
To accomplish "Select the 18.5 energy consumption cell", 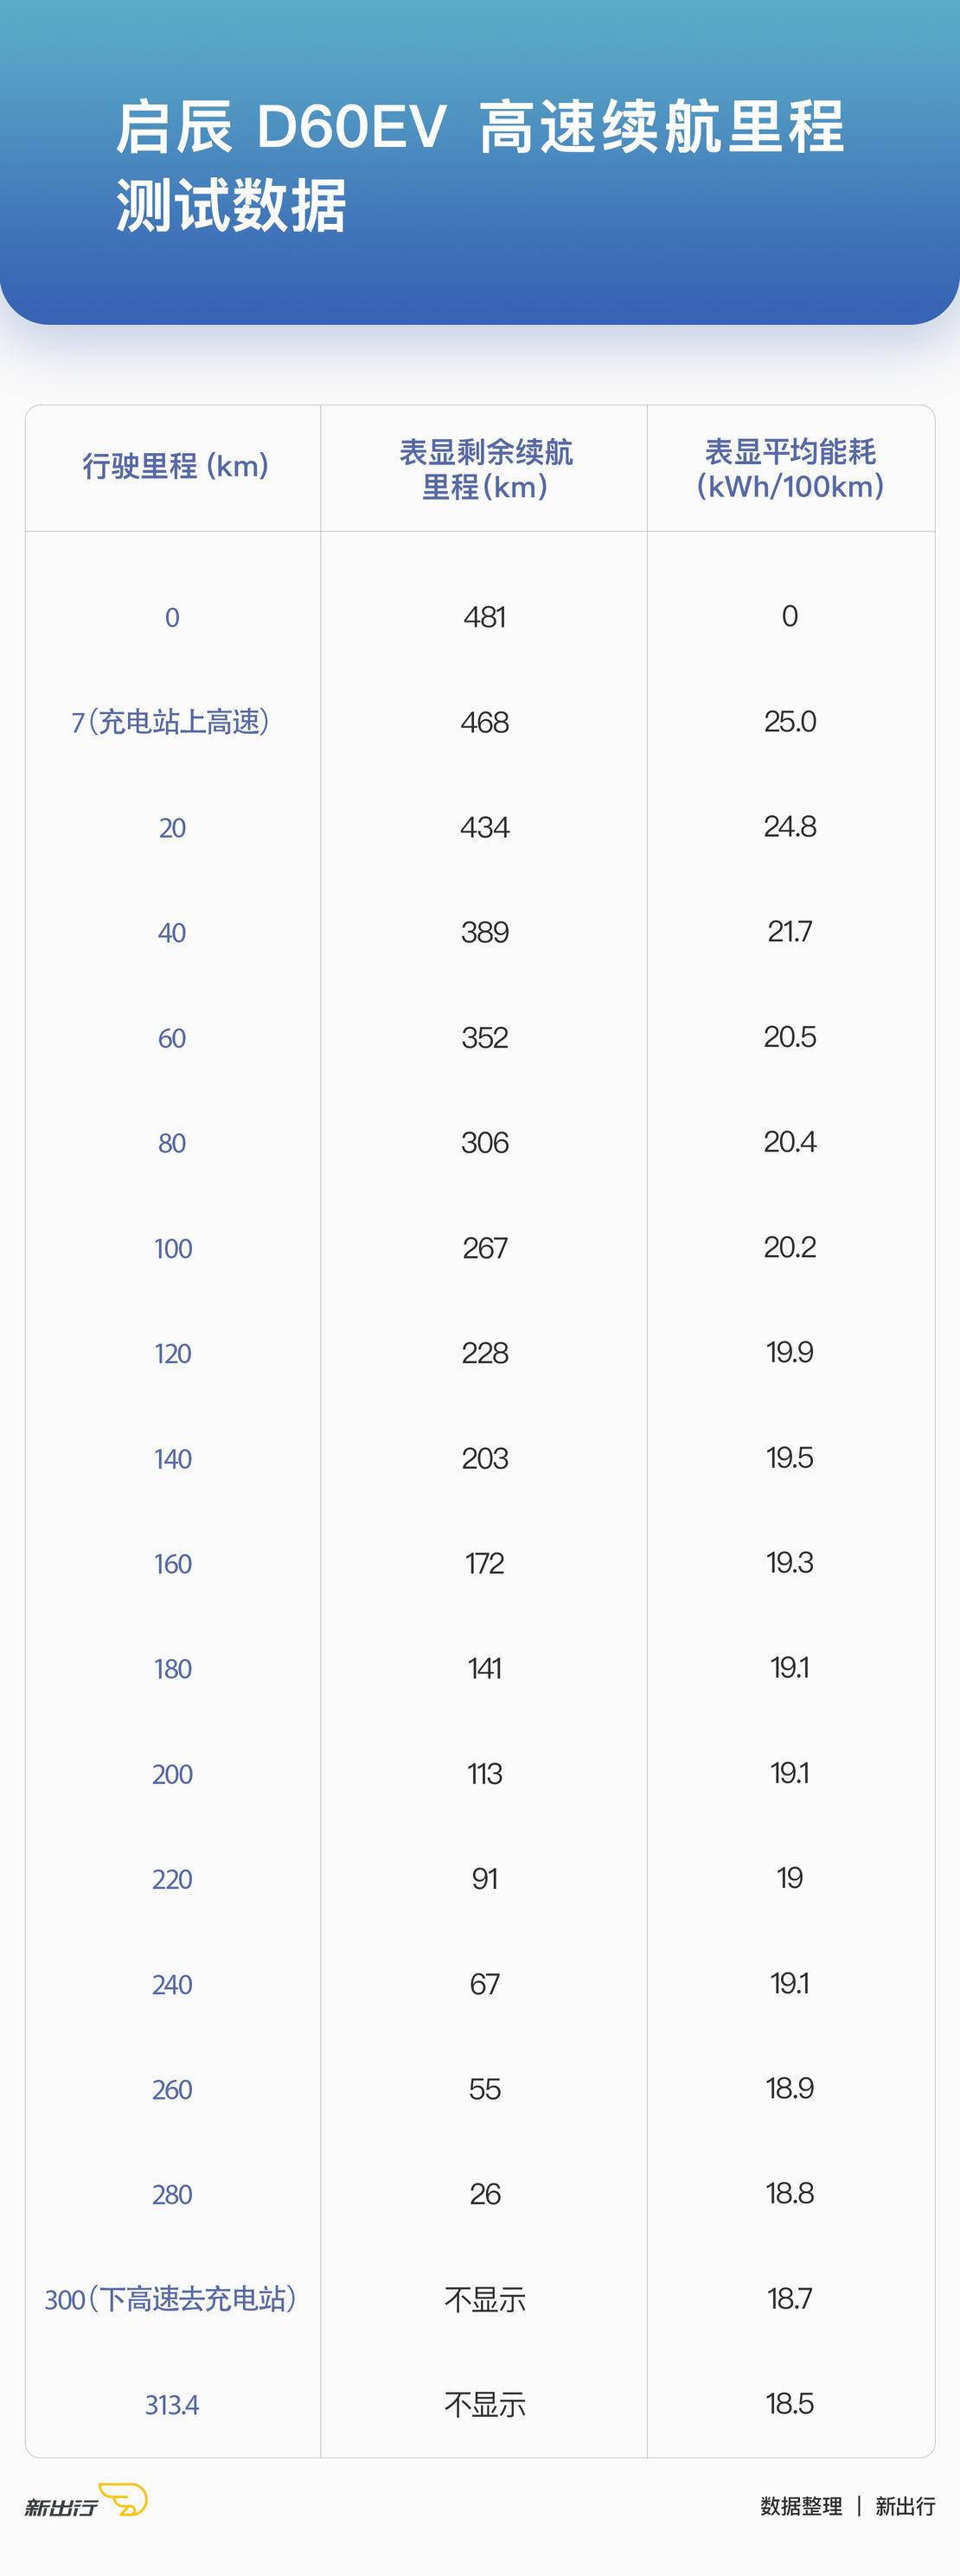I will click(x=790, y=2403).
